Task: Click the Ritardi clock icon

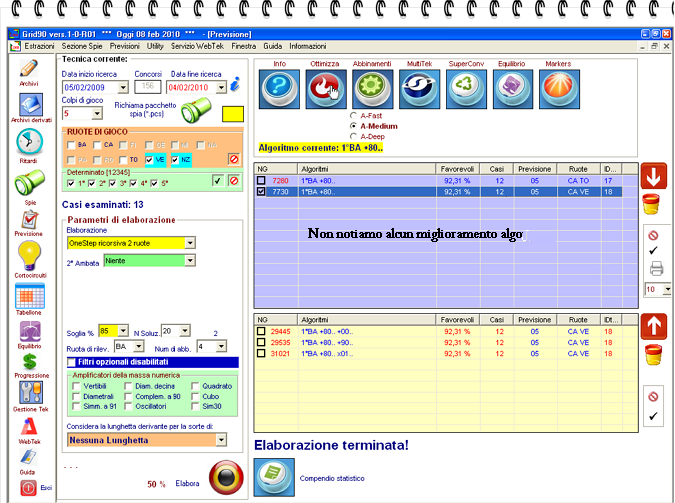Action: 29,144
